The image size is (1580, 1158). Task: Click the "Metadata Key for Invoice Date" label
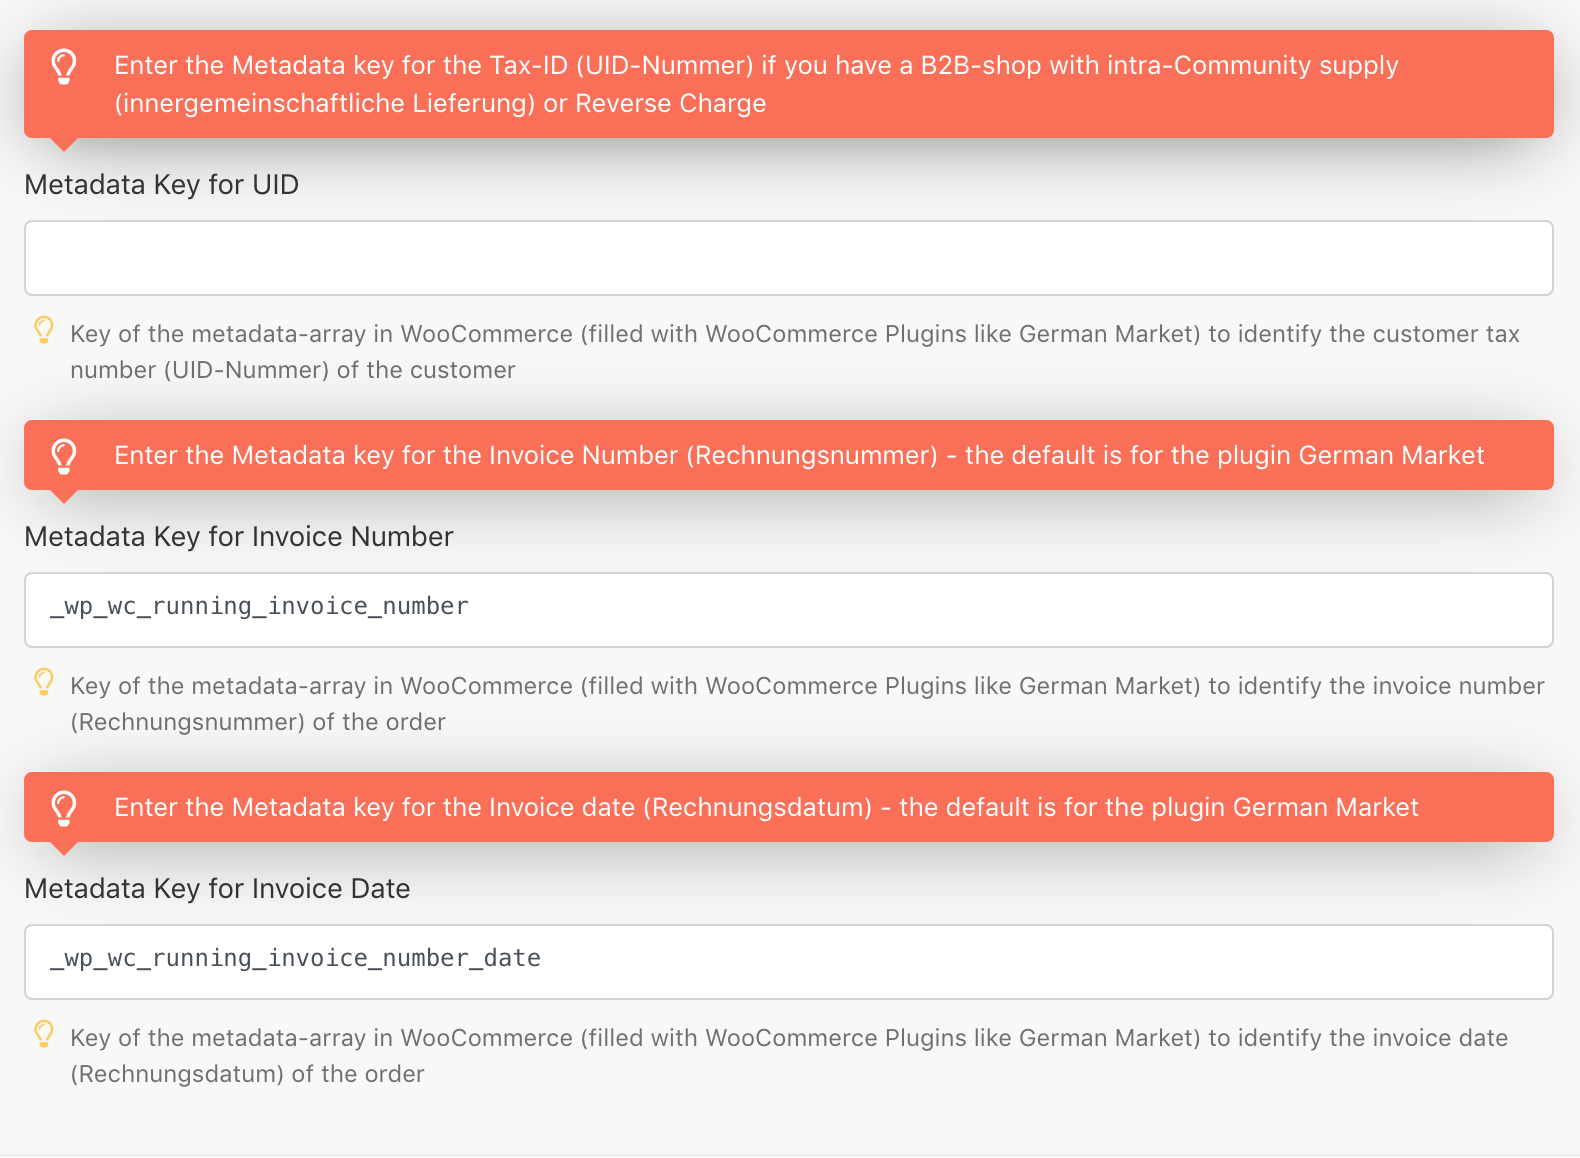[x=217, y=889]
